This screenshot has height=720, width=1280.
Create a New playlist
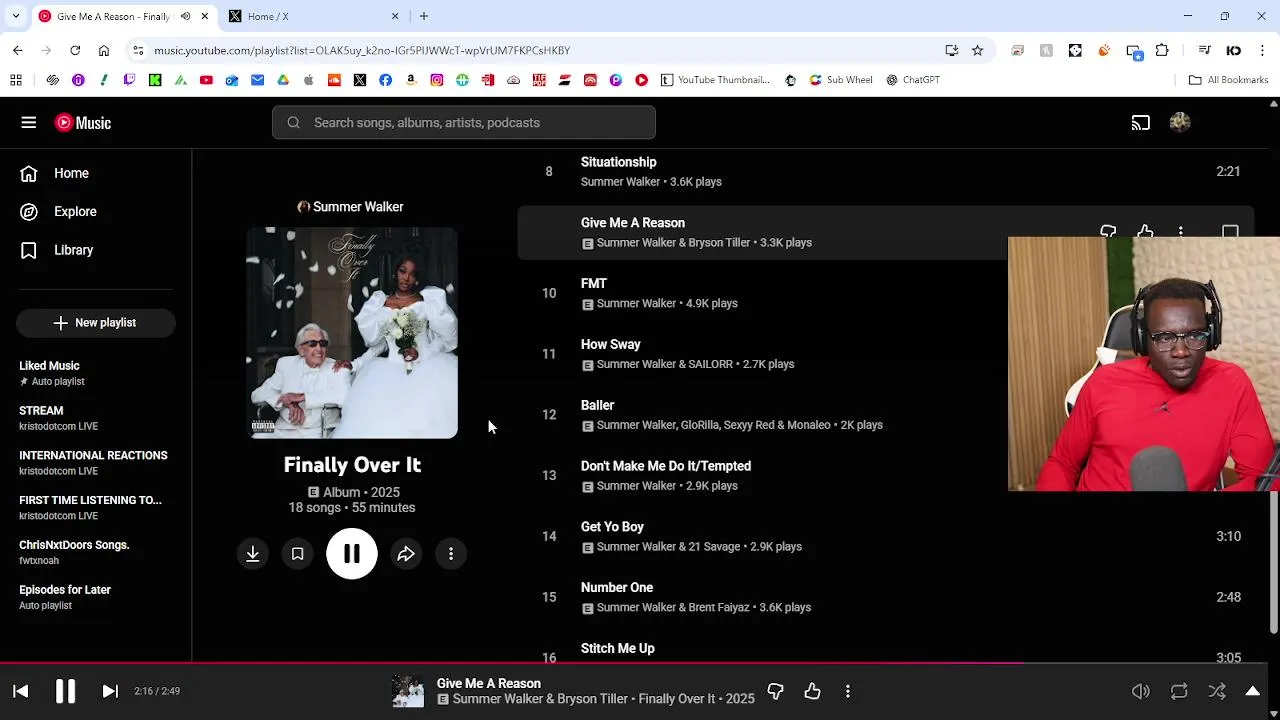click(96, 323)
